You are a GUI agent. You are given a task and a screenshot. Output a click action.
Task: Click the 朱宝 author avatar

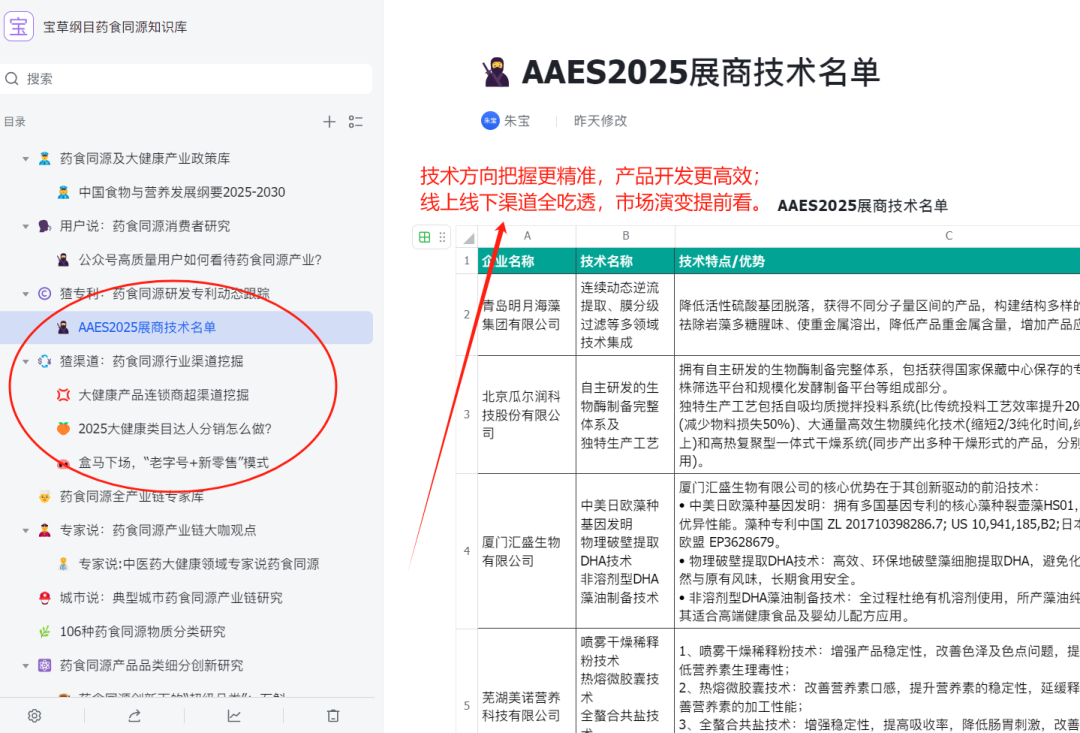(490, 120)
